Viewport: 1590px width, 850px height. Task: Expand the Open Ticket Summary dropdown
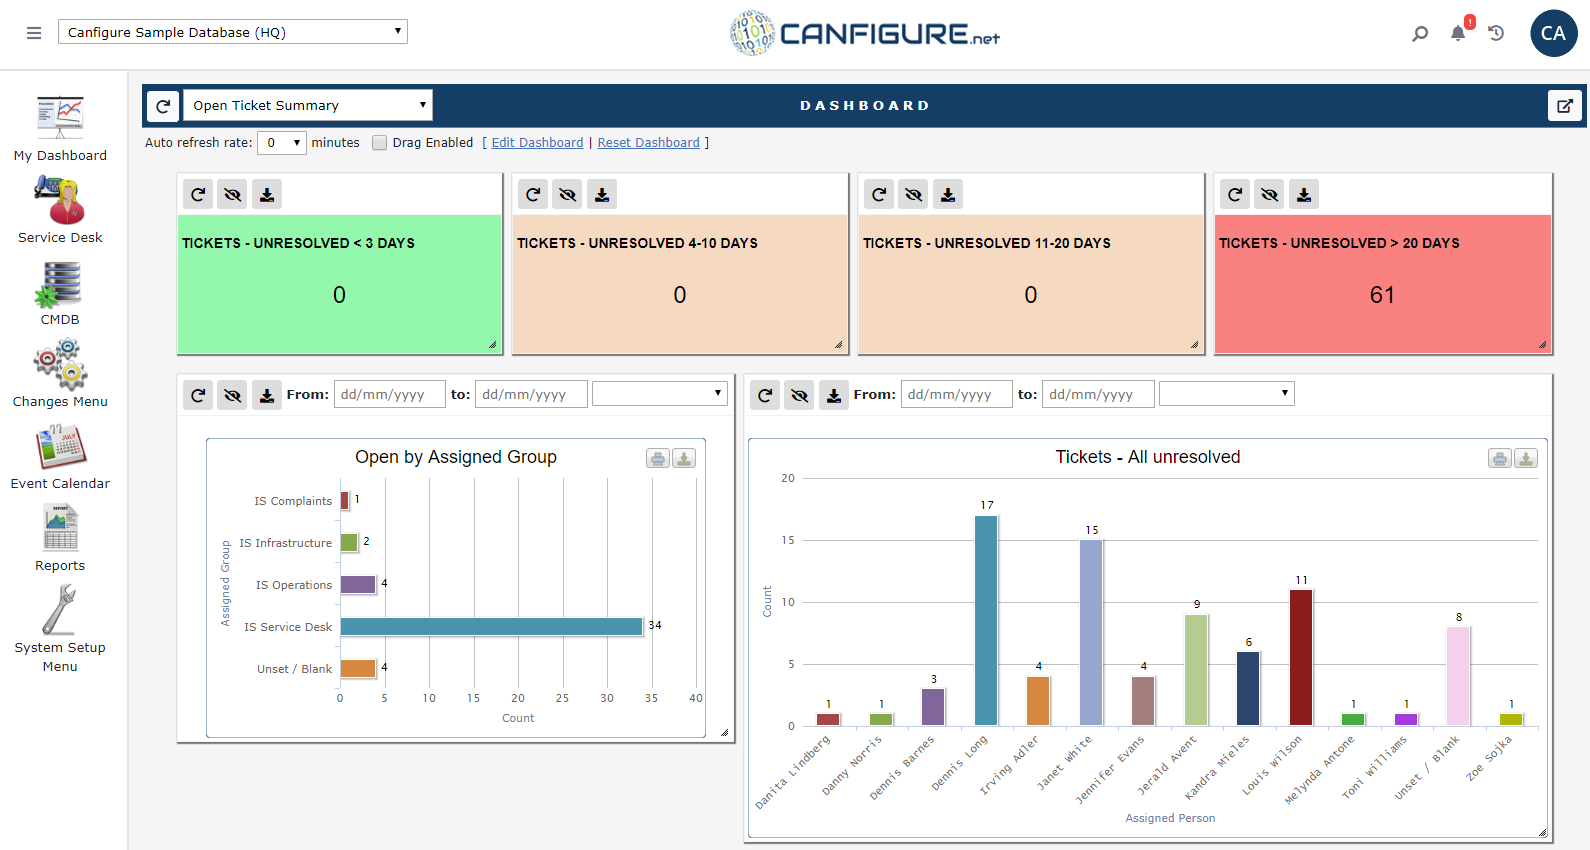(x=308, y=105)
